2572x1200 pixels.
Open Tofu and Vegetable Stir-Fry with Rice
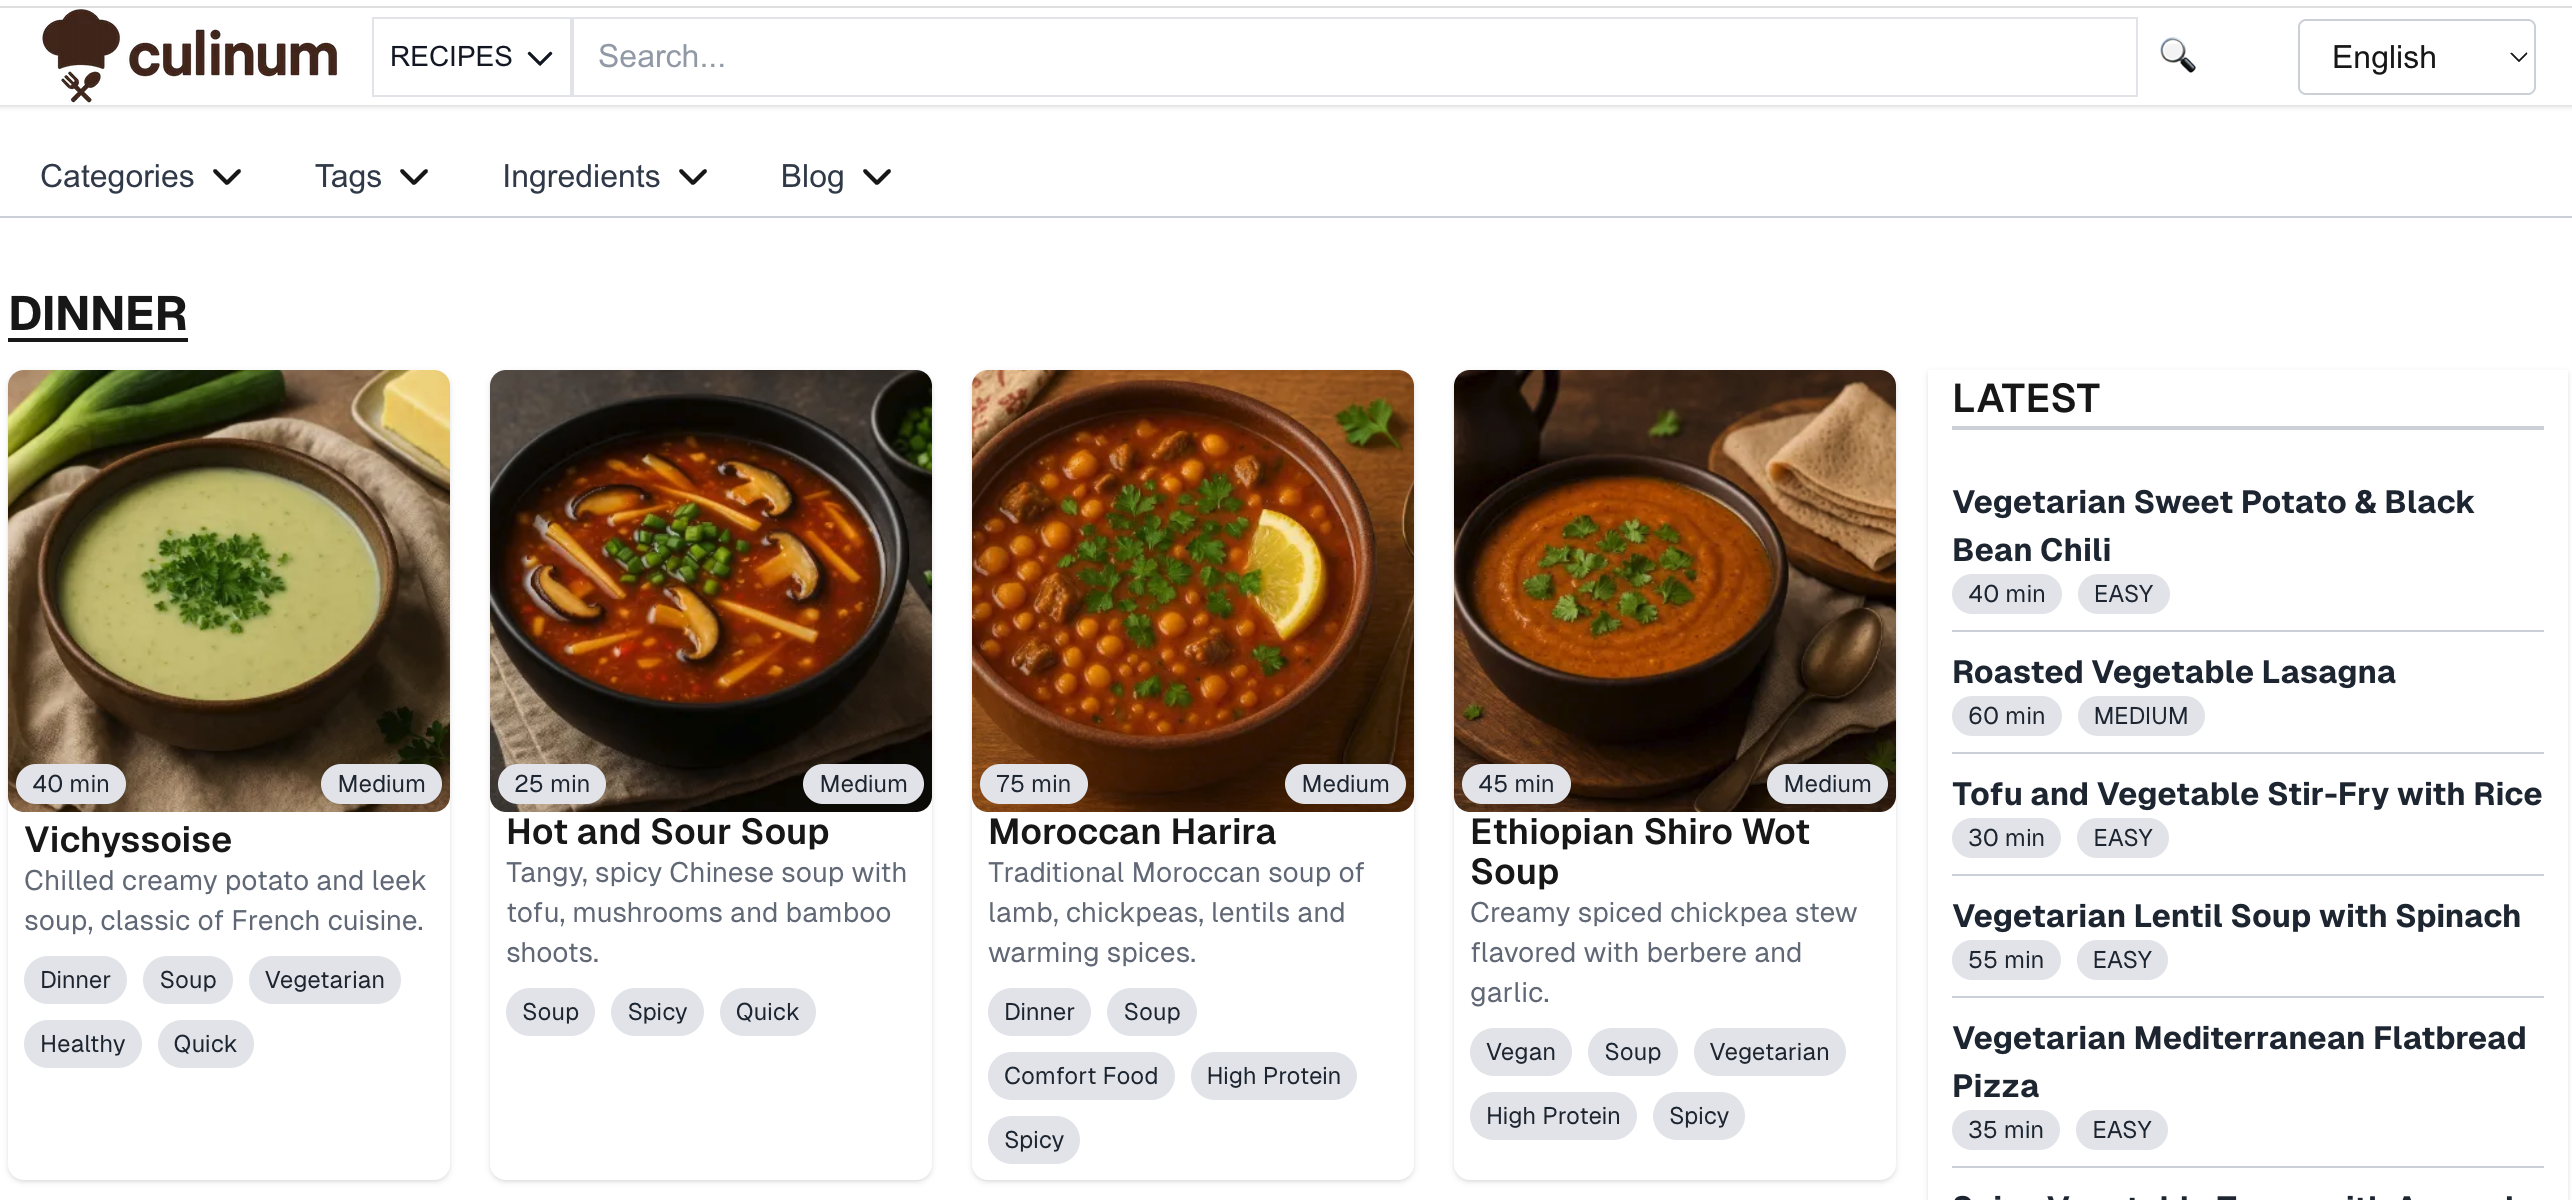(x=2246, y=793)
